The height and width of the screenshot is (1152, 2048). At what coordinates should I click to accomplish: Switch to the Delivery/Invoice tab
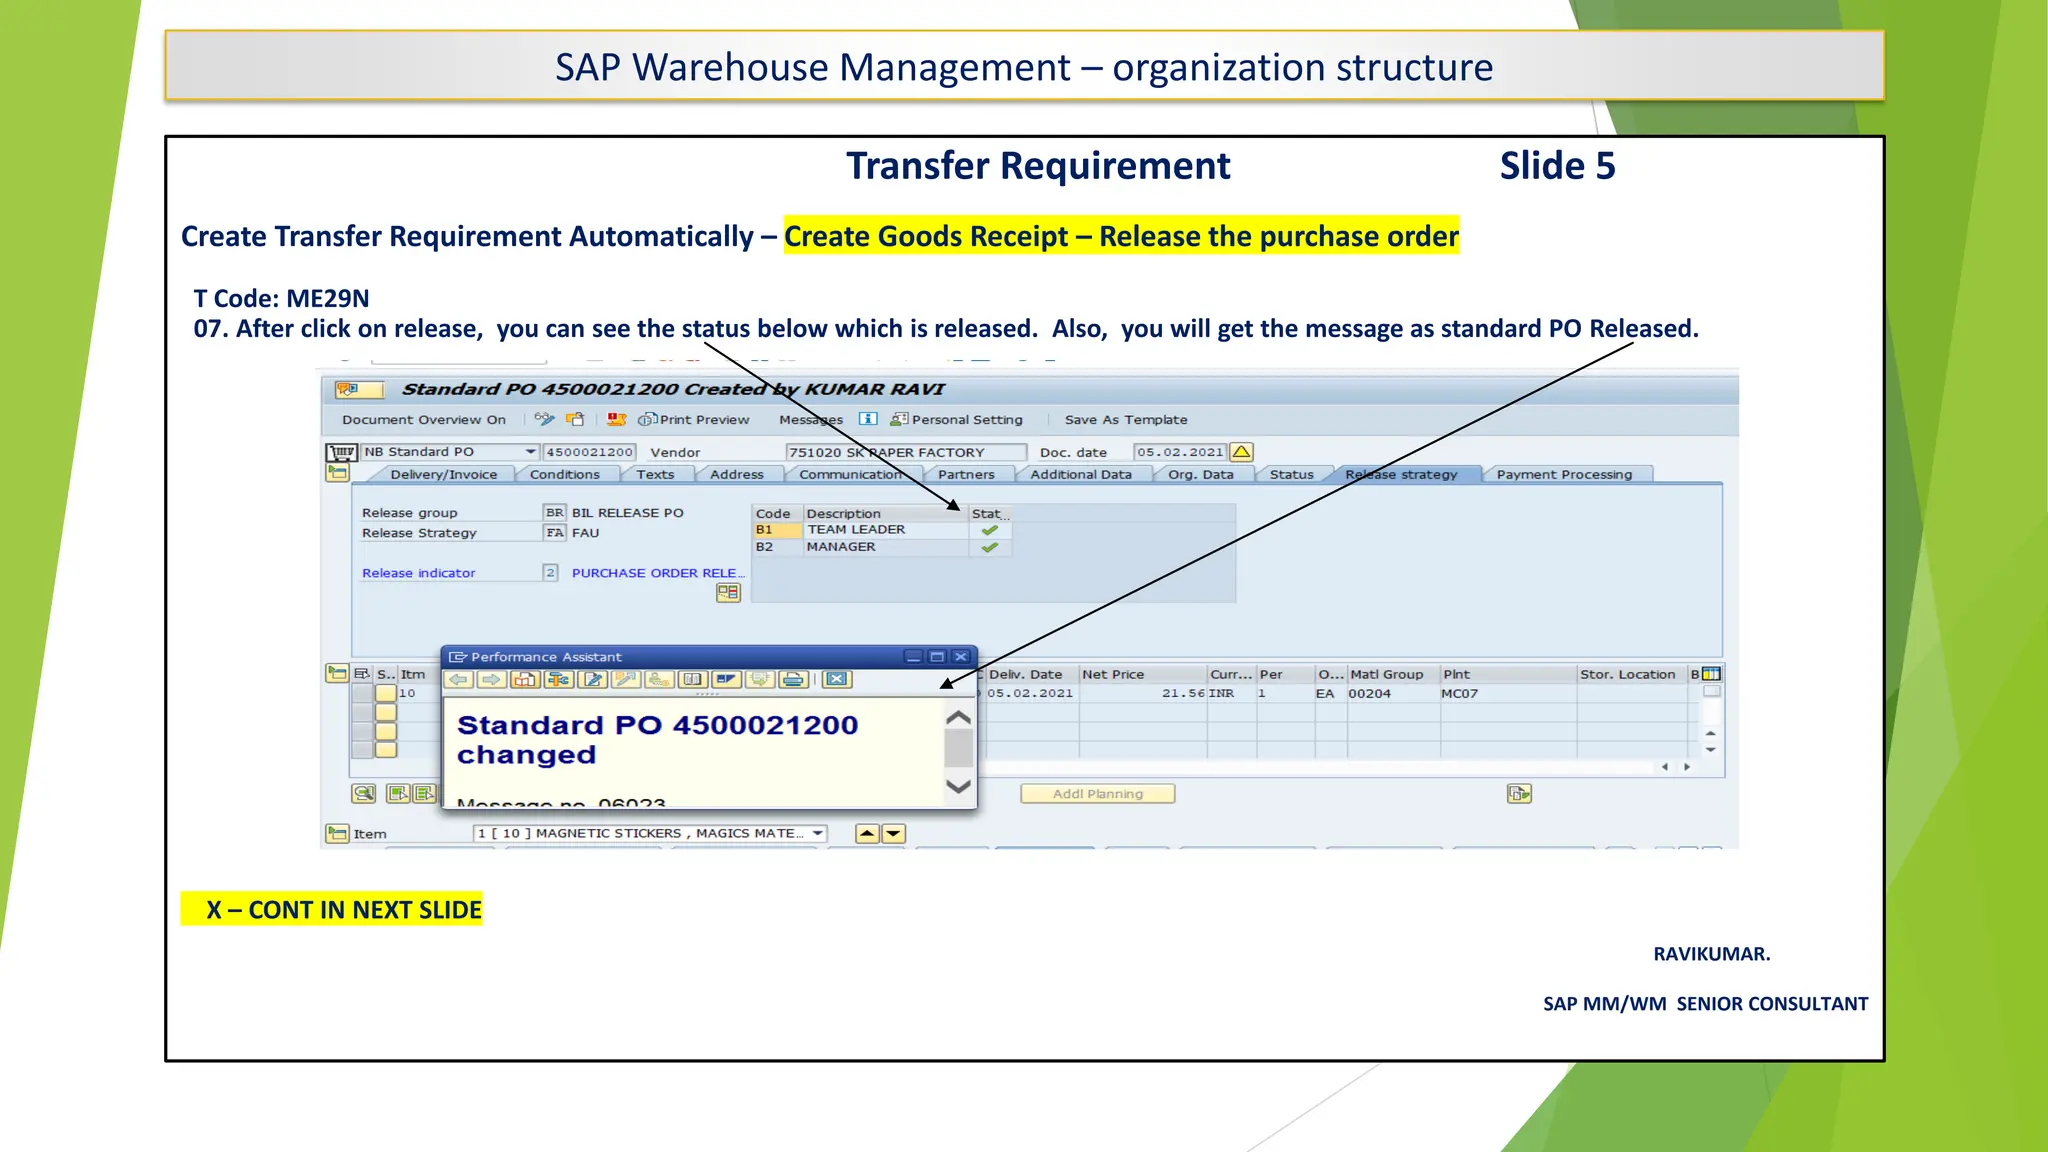444,475
